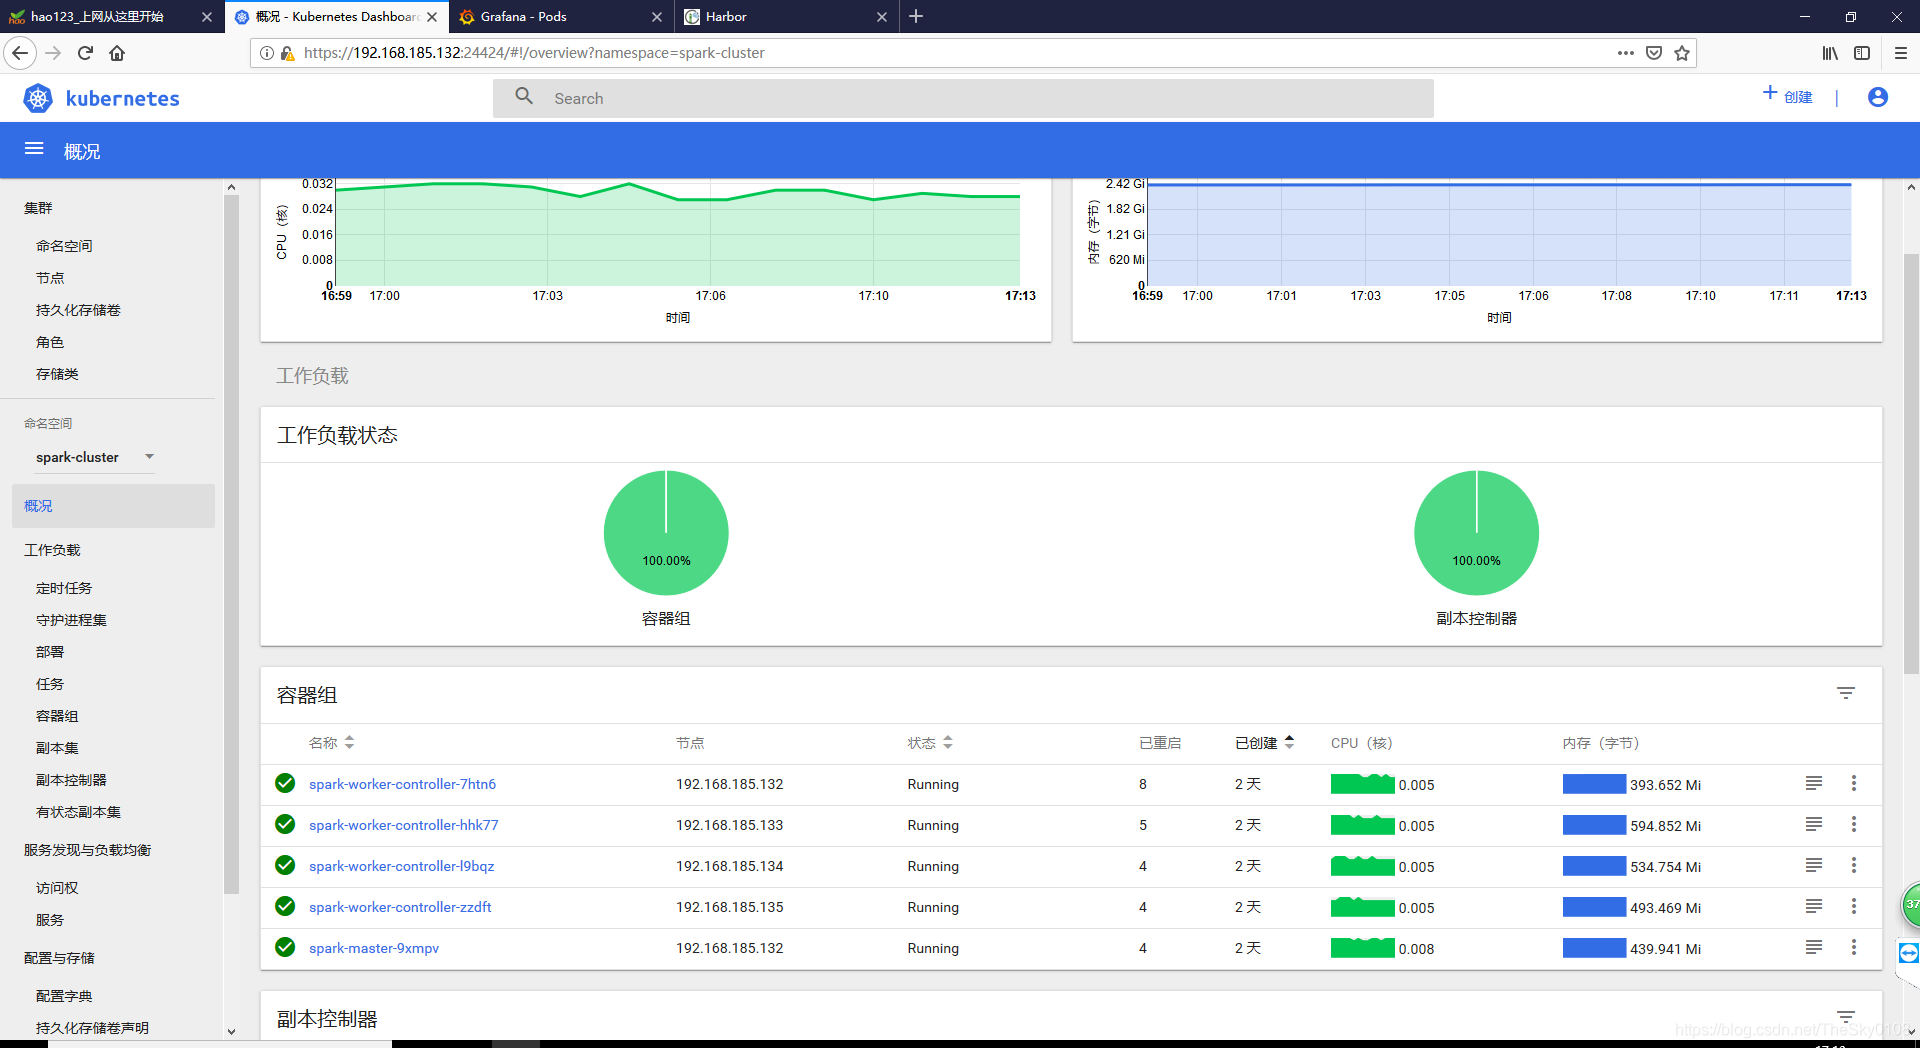Open 持久化存储卷 in the sidebar
This screenshot has height=1048, width=1920.
coord(78,310)
